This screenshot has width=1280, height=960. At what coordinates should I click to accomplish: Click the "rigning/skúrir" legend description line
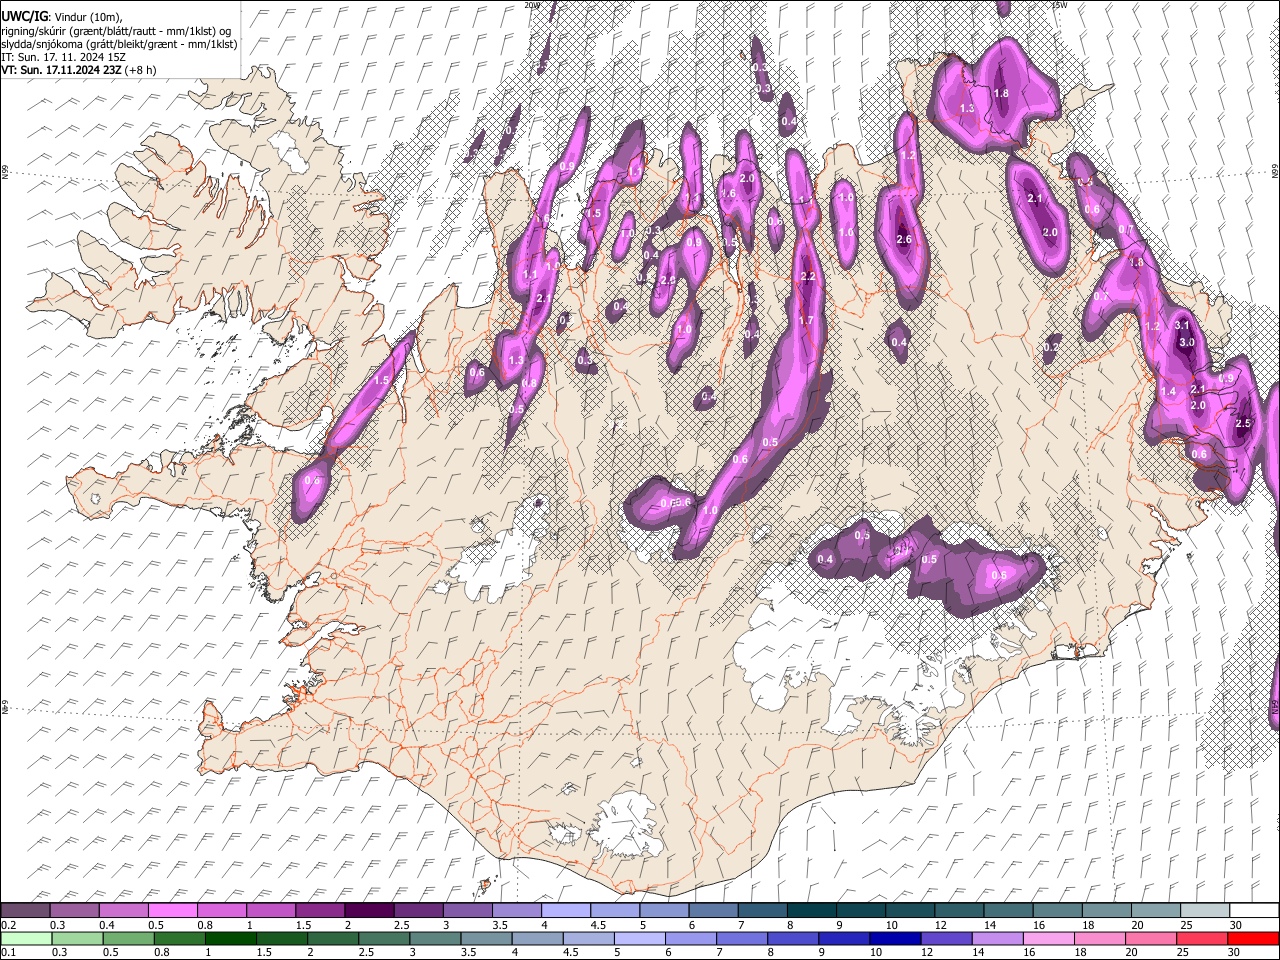tap(115, 31)
